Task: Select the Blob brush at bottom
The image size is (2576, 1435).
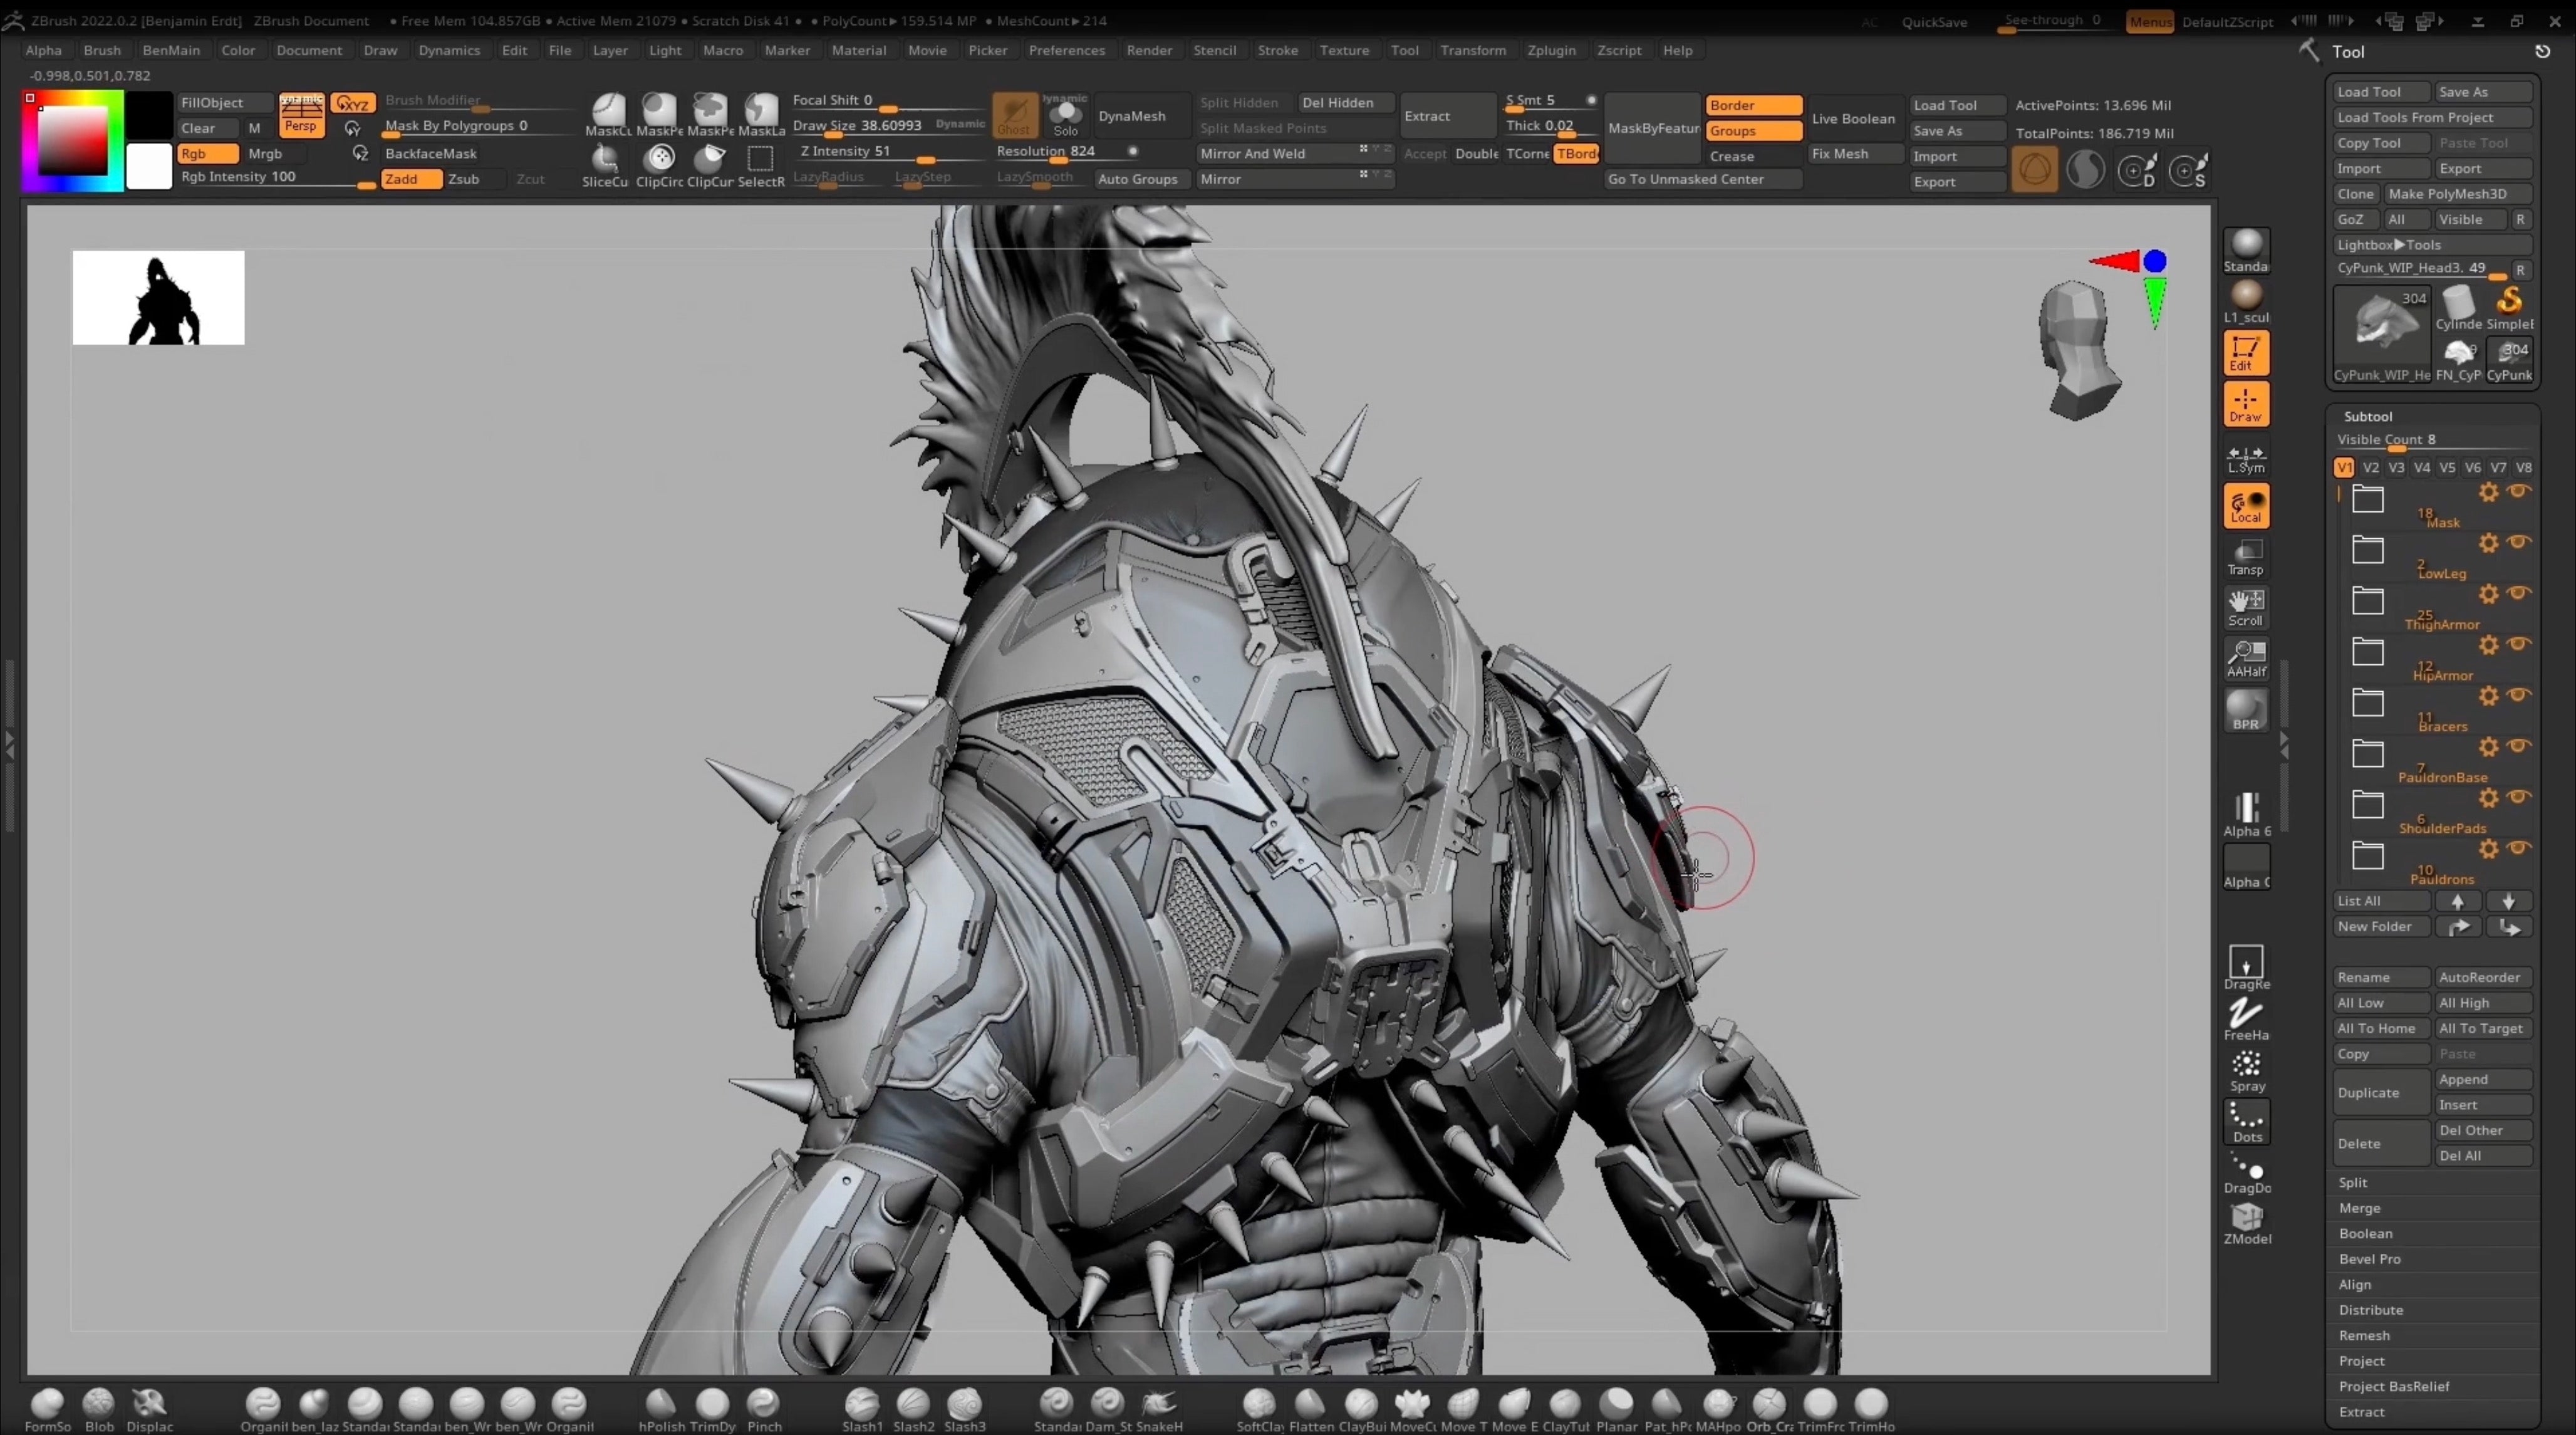Action: coord(99,1408)
